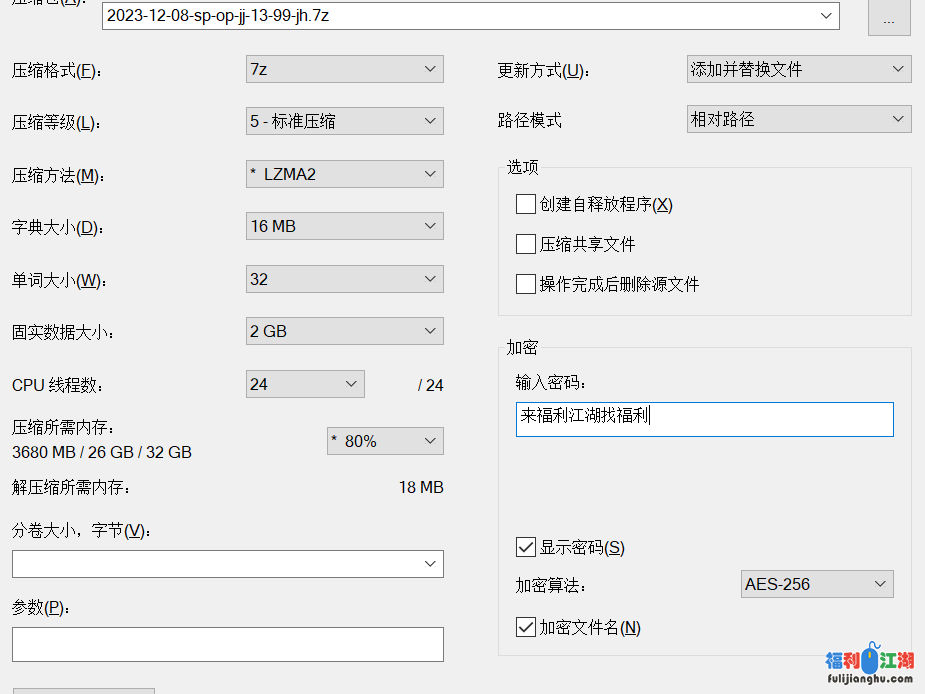Uncheck the 显示密码 show password checkbox
The width and height of the screenshot is (925, 694).
(x=526, y=547)
